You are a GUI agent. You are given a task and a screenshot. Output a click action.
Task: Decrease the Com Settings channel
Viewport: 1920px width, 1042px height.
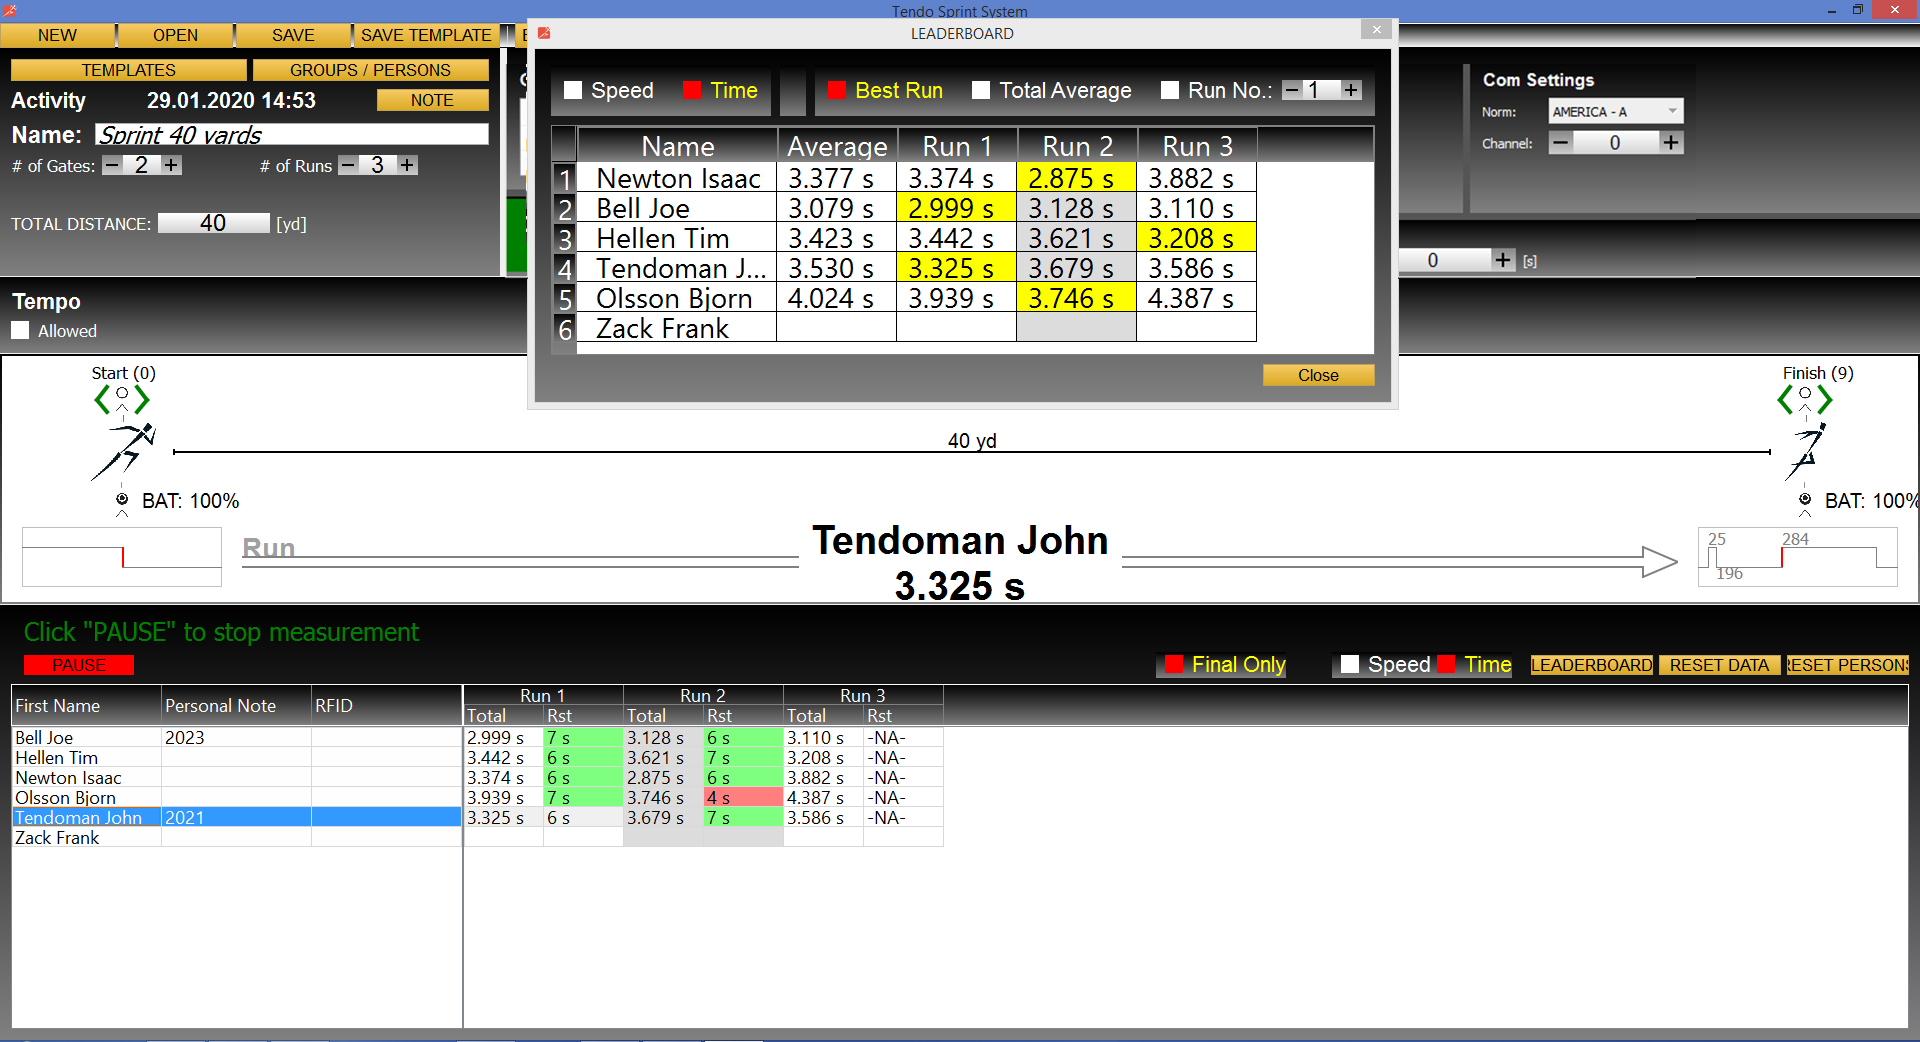[x=1561, y=143]
